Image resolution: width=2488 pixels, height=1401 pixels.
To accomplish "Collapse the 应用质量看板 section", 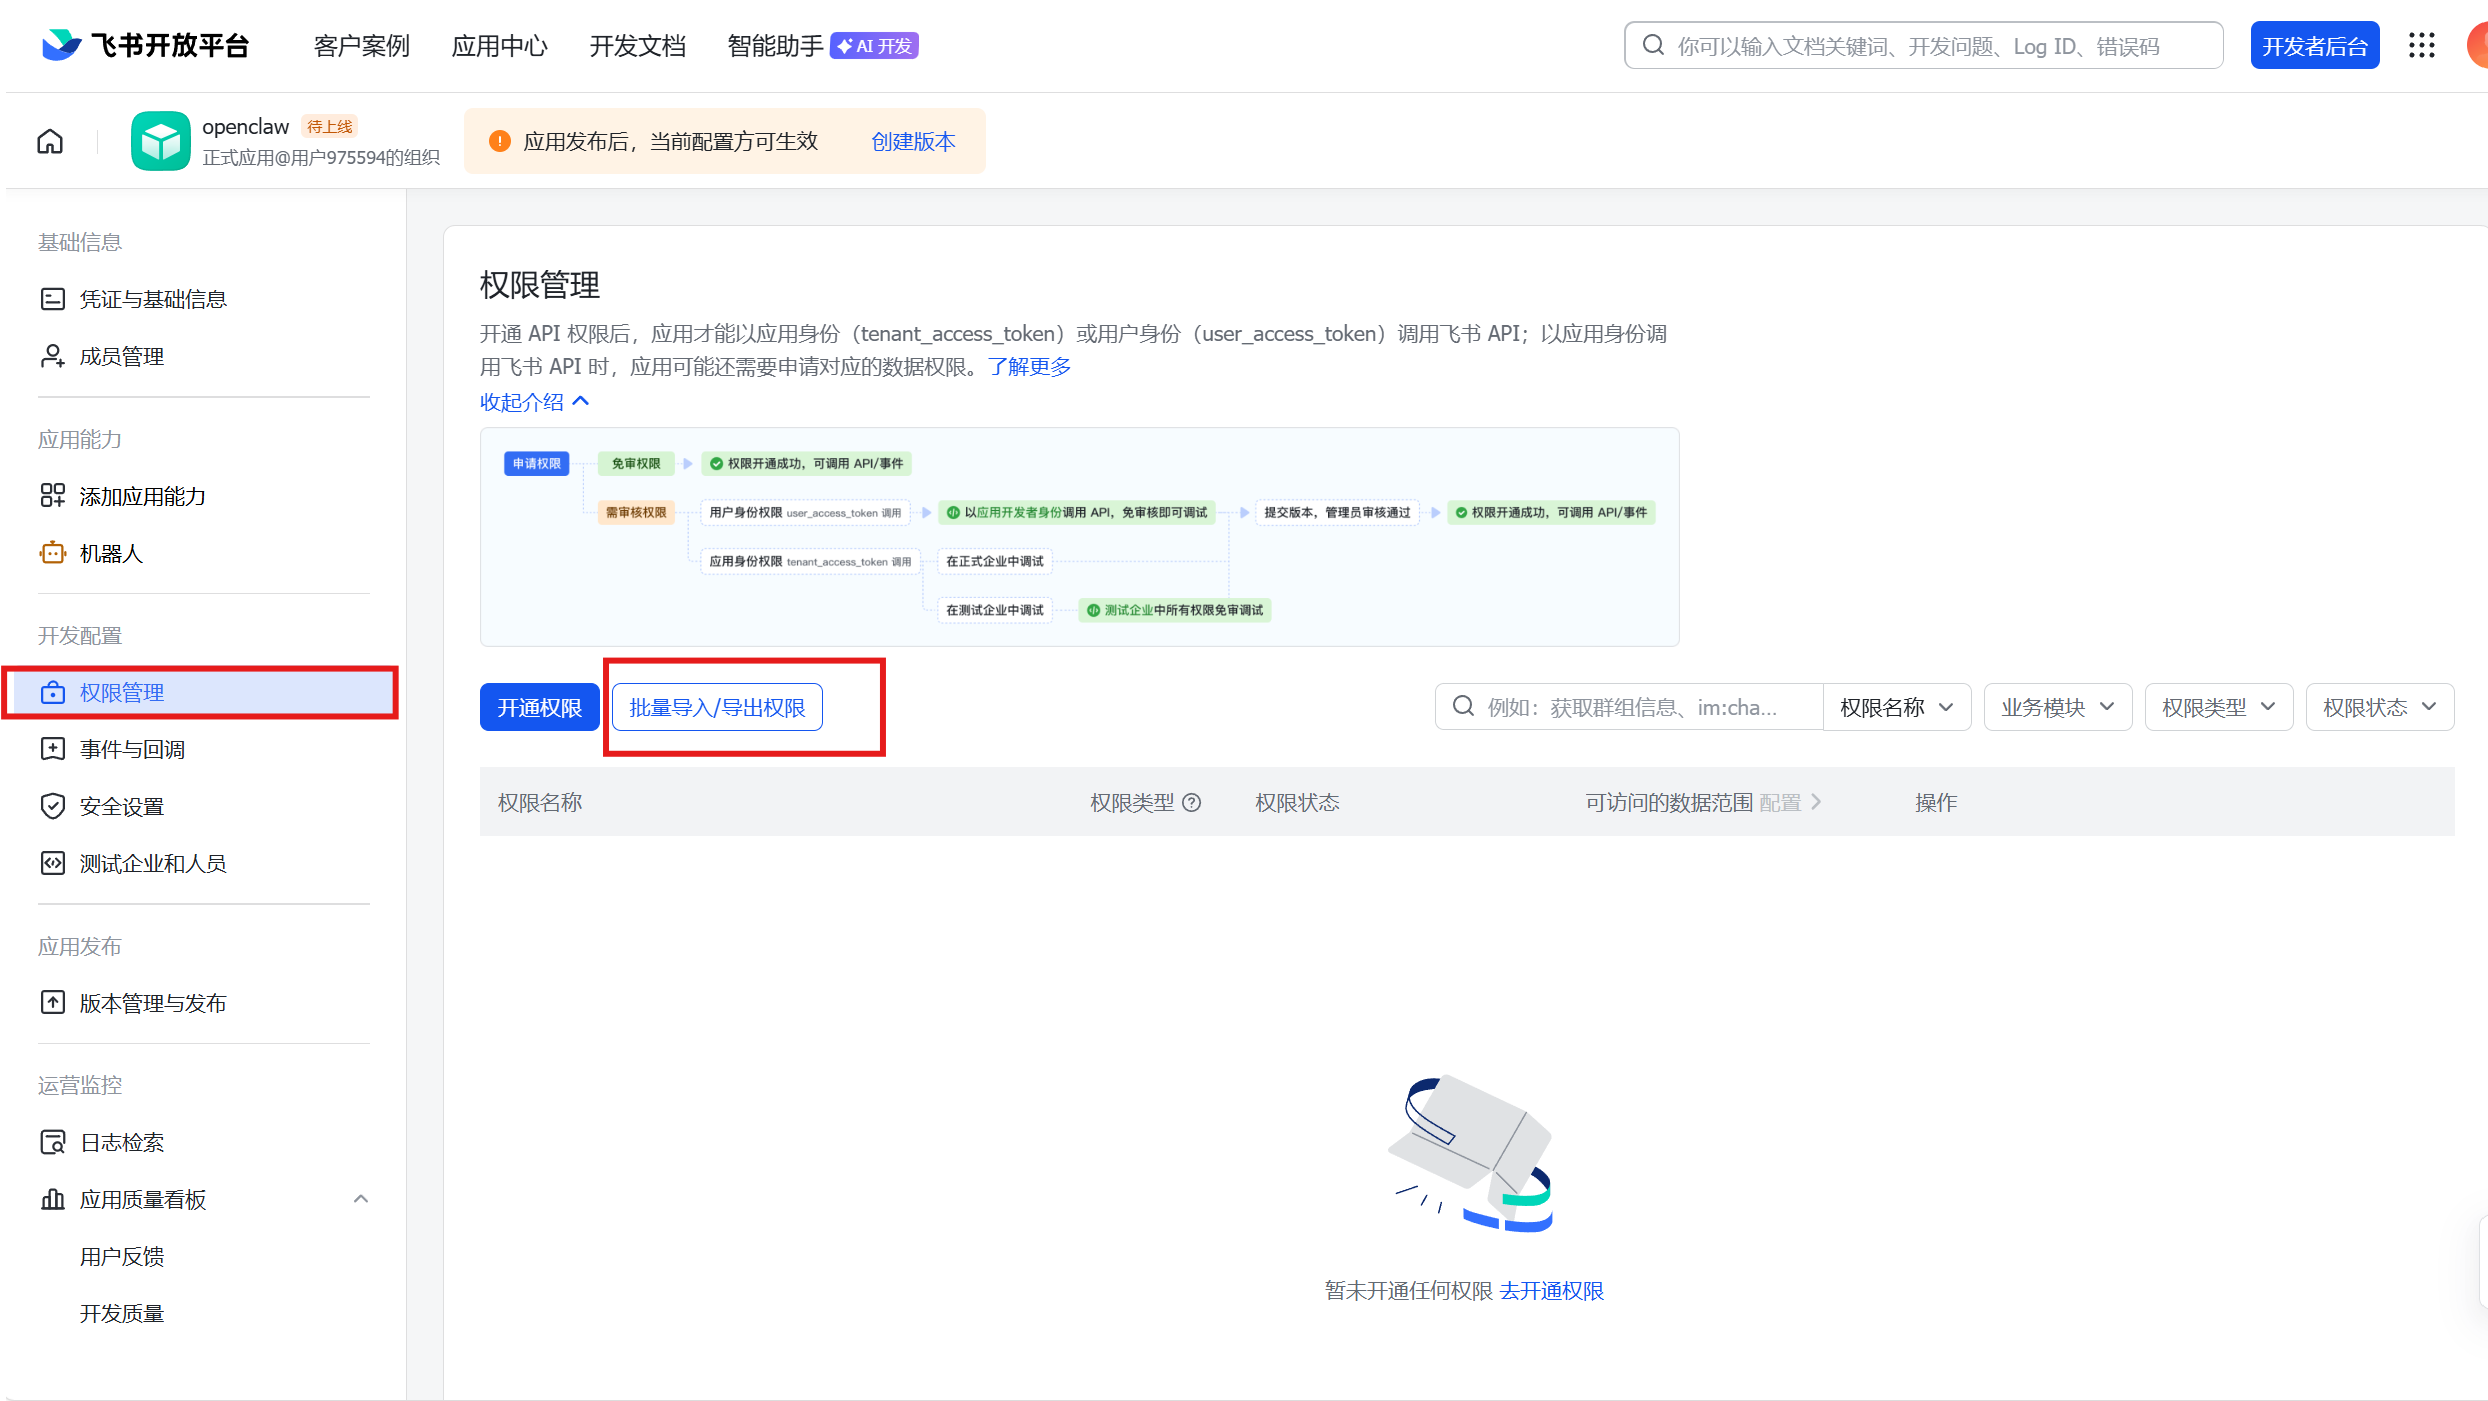I will (361, 1199).
